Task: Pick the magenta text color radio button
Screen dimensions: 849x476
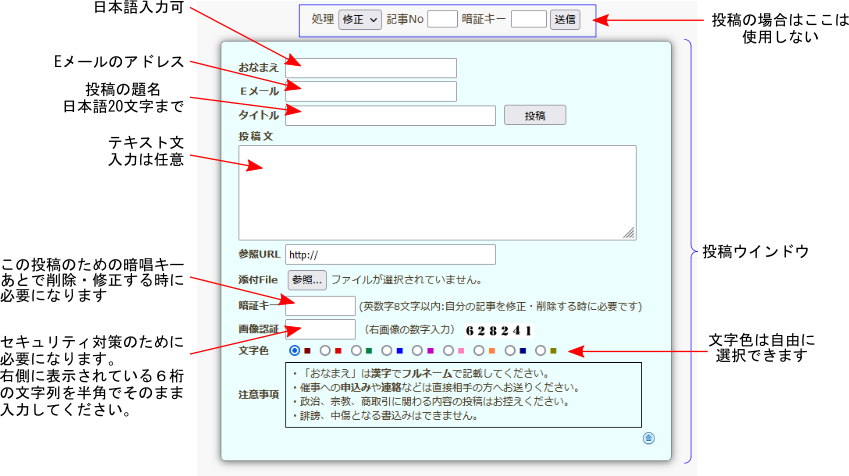Action: click(418, 351)
